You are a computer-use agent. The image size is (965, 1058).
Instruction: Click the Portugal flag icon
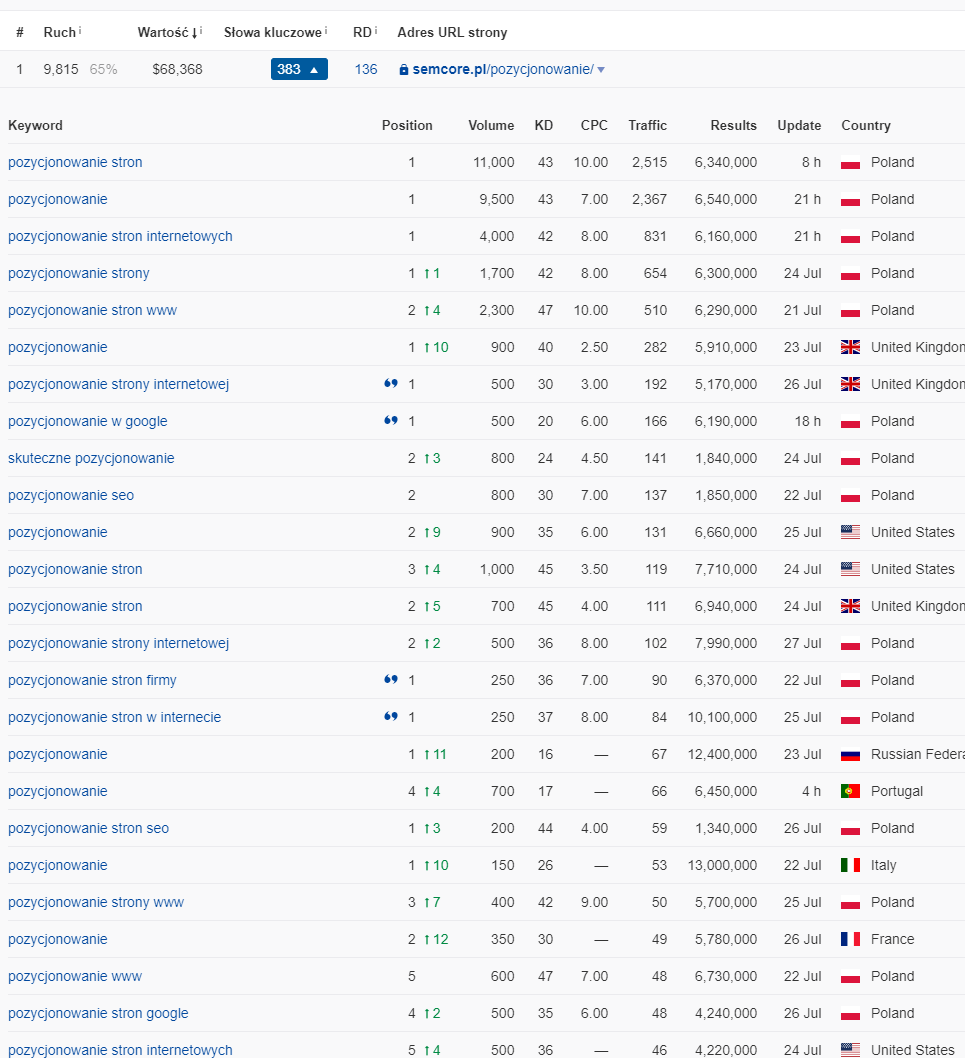pyautogui.click(x=850, y=791)
